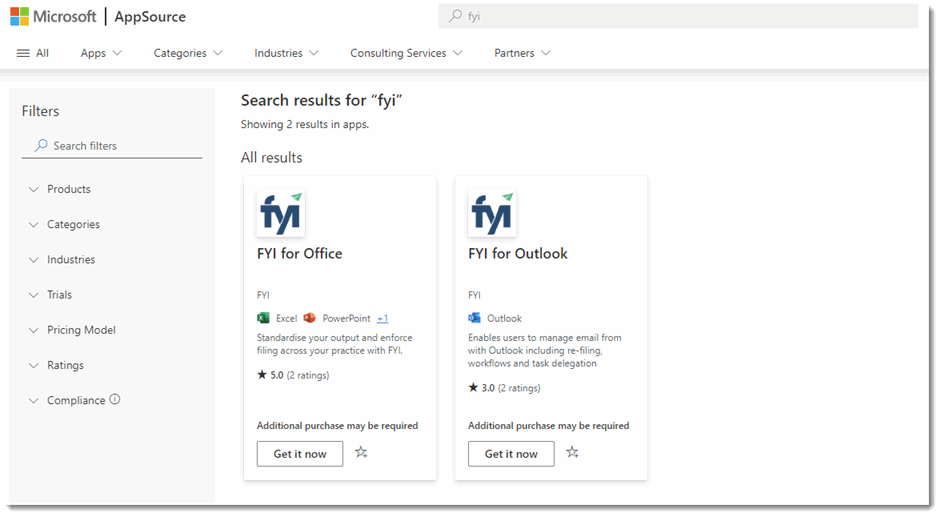Click the PowerPoint icon on FYI for Office

tap(310, 318)
